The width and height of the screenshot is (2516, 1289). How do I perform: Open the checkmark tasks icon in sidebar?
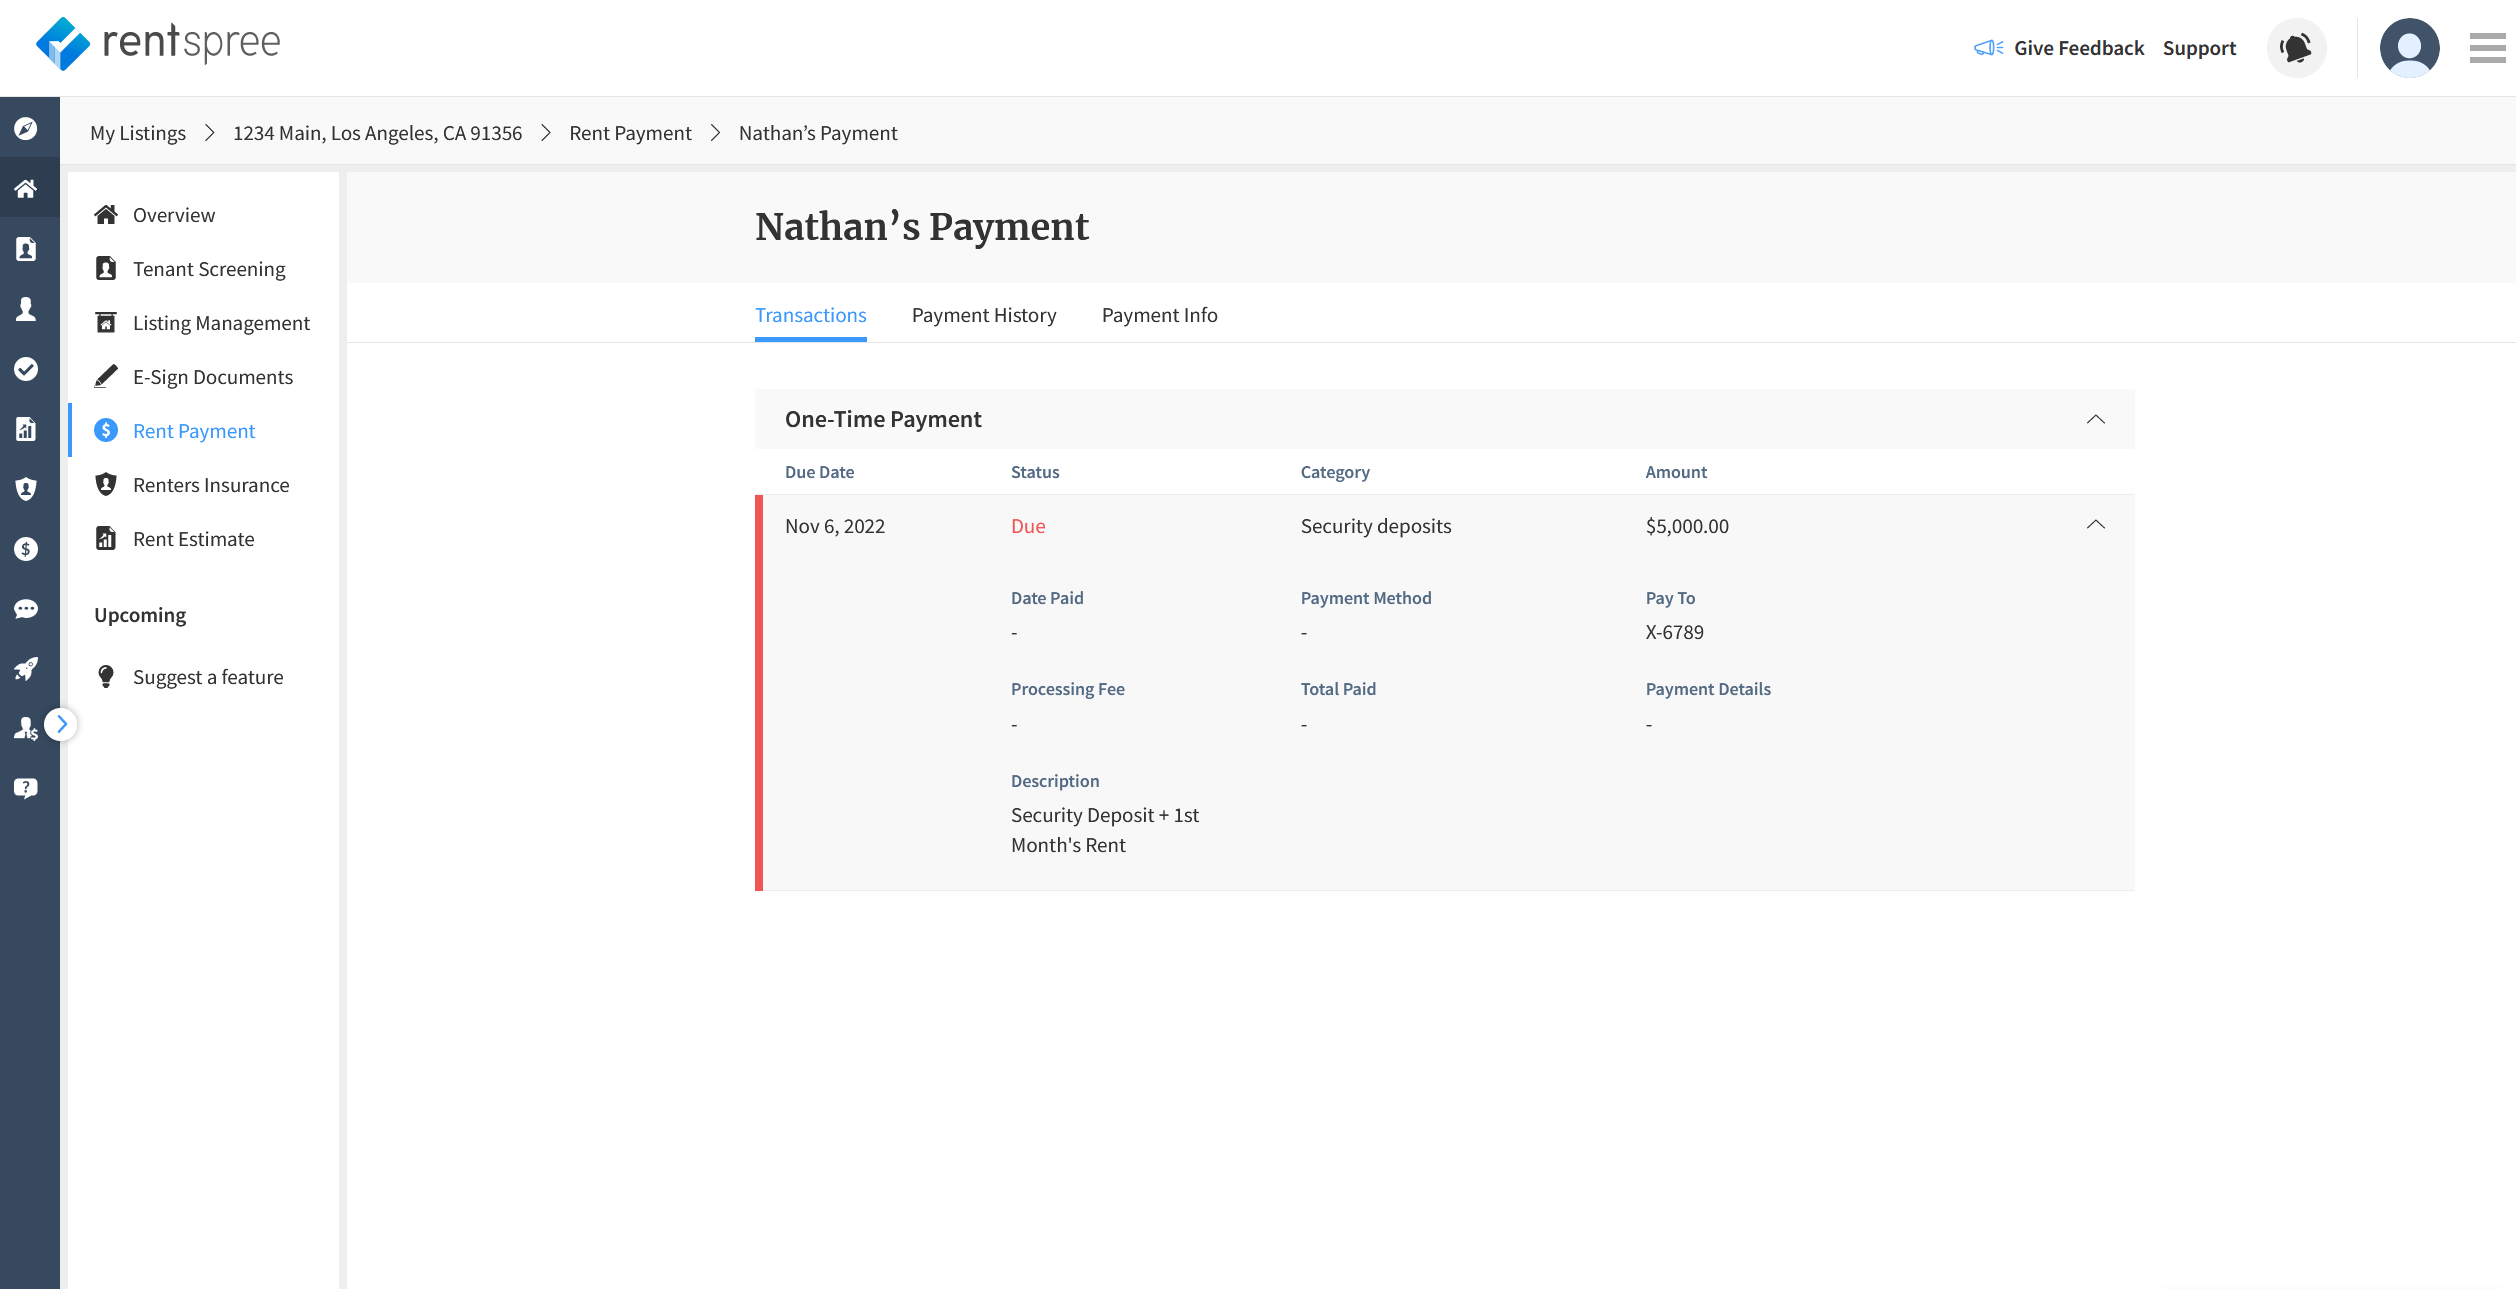(27, 368)
